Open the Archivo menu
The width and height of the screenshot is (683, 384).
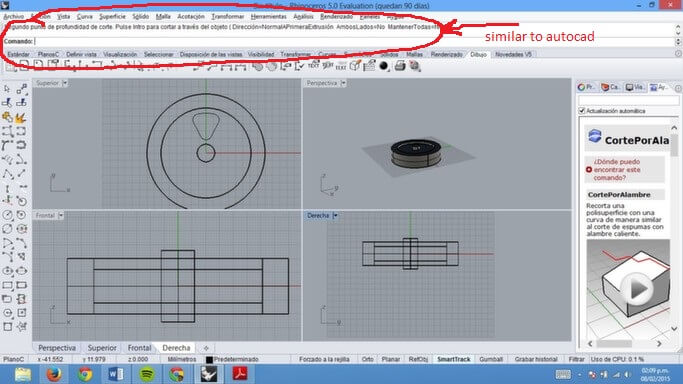click(x=14, y=17)
